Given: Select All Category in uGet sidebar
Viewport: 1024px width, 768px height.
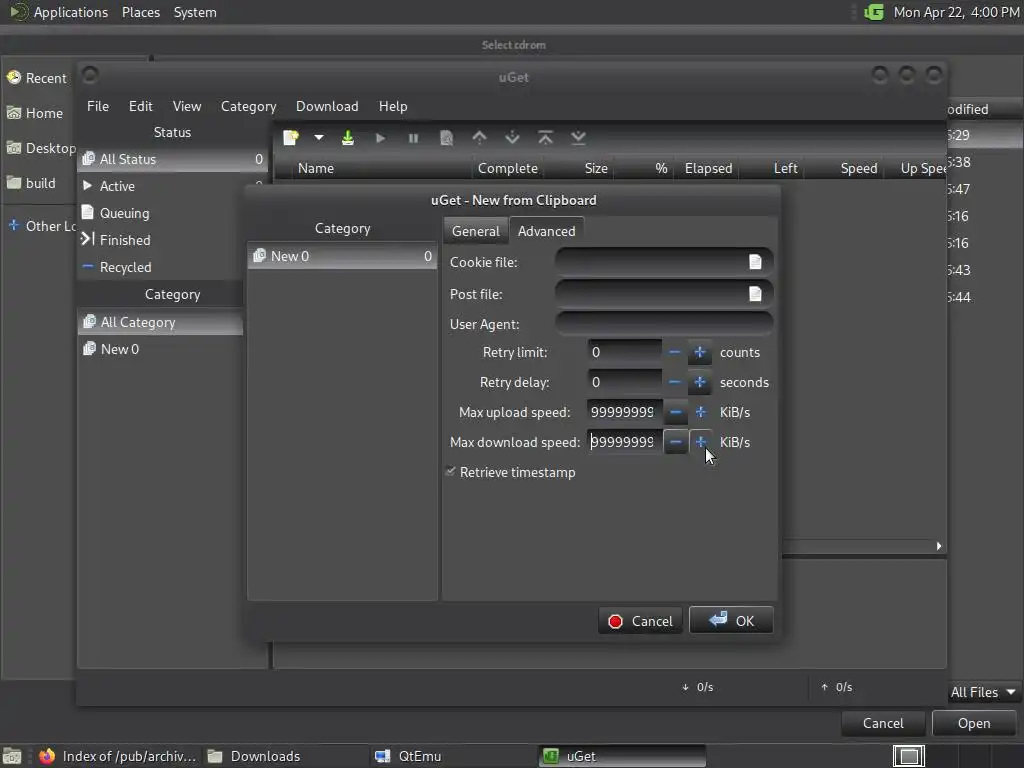Looking at the screenshot, I should [161, 322].
